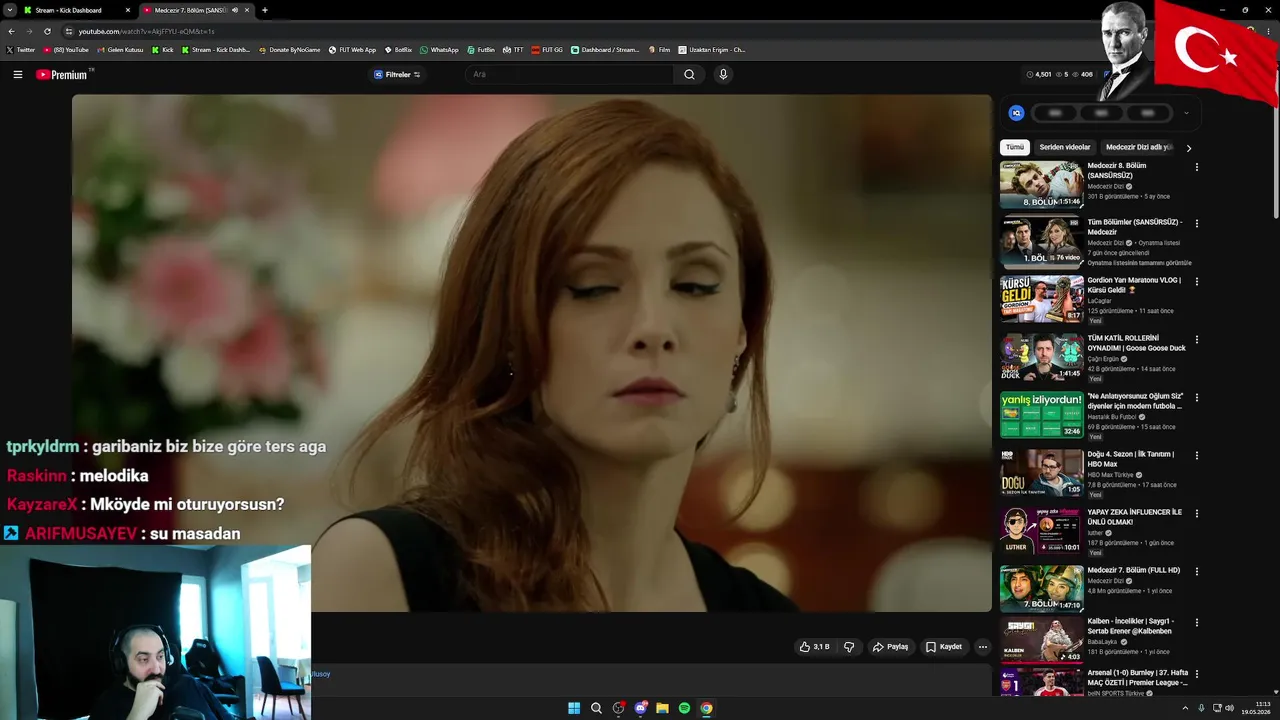The width and height of the screenshot is (1280, 720).
Task: Like the video with the thumbs-up
Action: click(x=814, y=647)
